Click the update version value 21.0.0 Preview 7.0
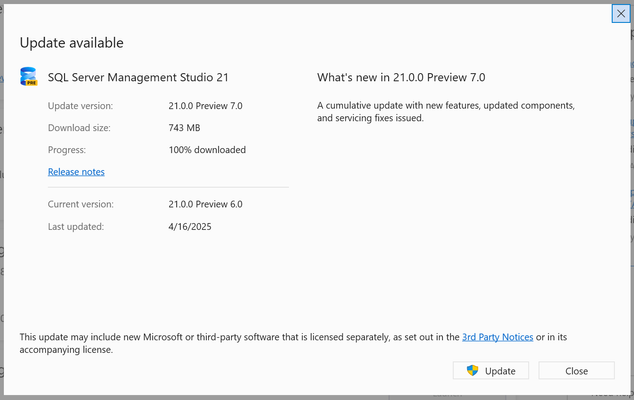634x400 pixels. [x=205, y=106]
